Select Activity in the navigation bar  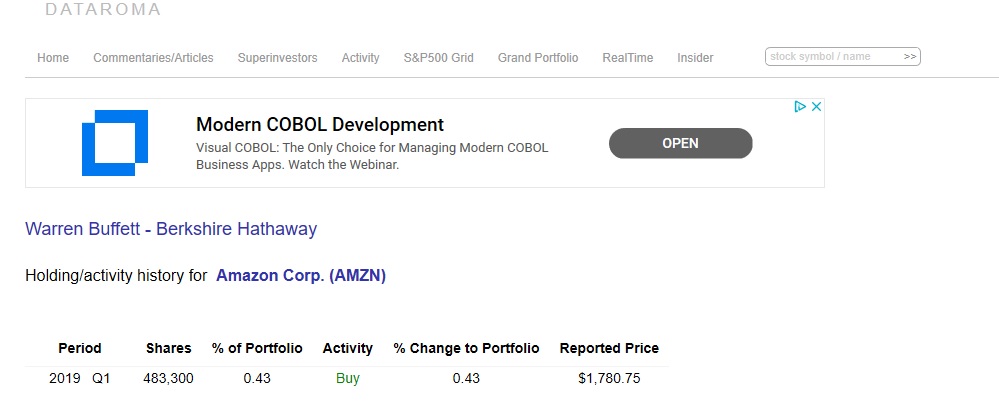pos(360,58)
